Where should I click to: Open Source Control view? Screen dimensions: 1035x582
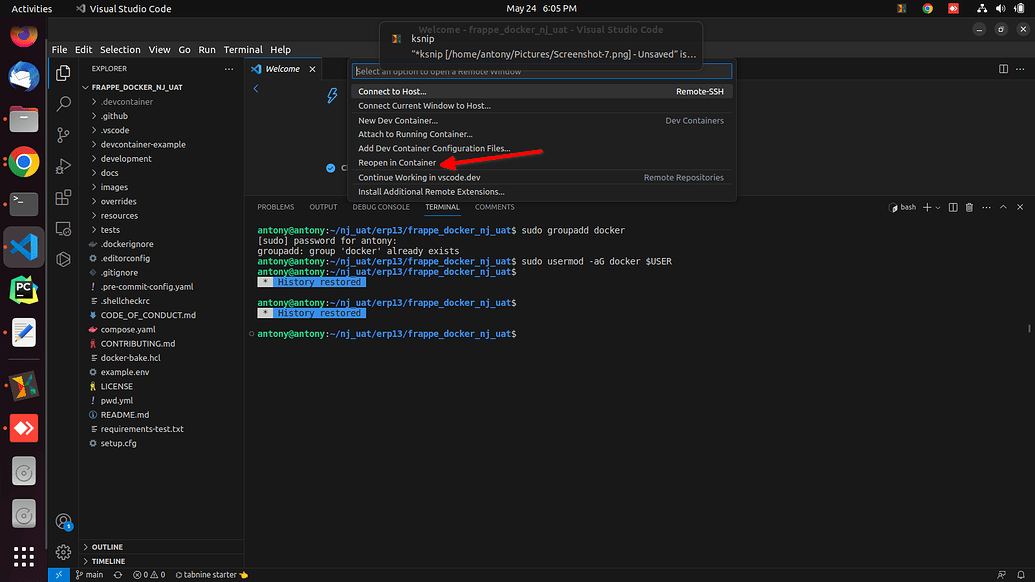coord(63,134)
